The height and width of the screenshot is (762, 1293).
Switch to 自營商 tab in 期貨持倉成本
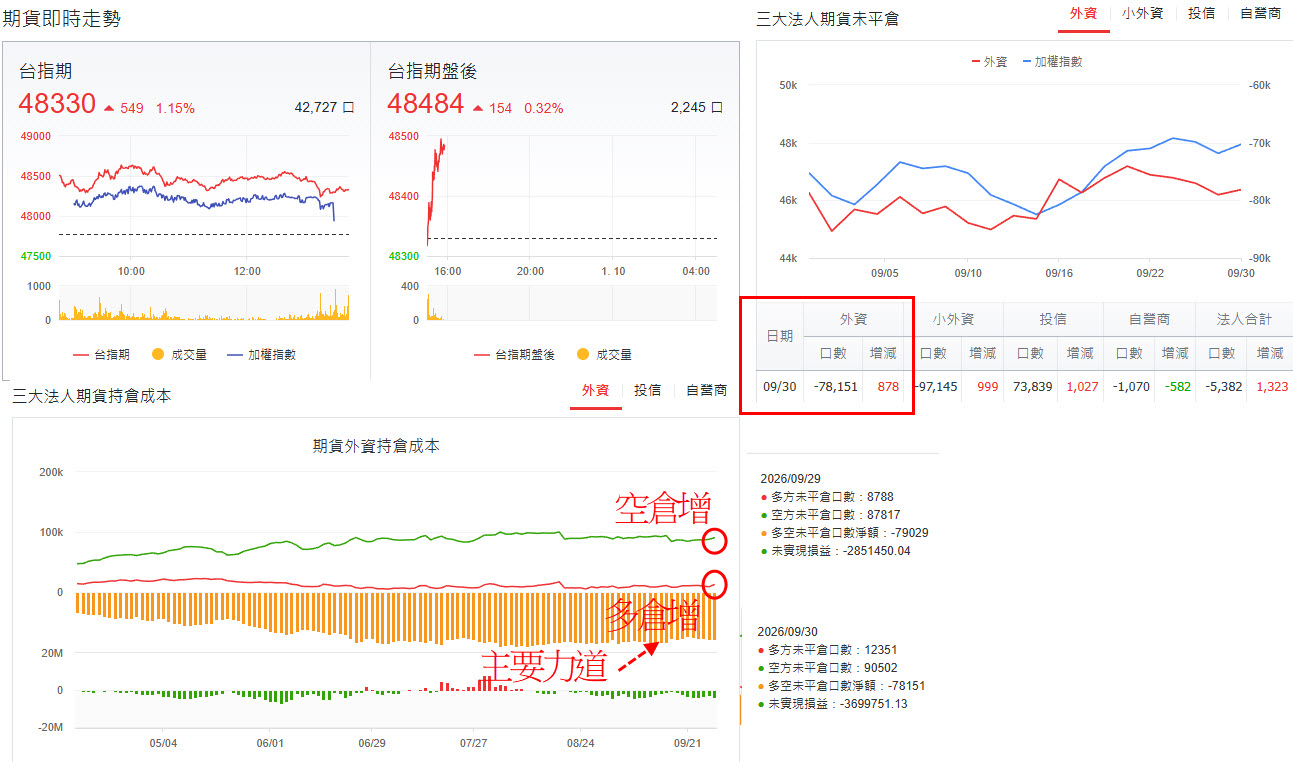(706, 390)
